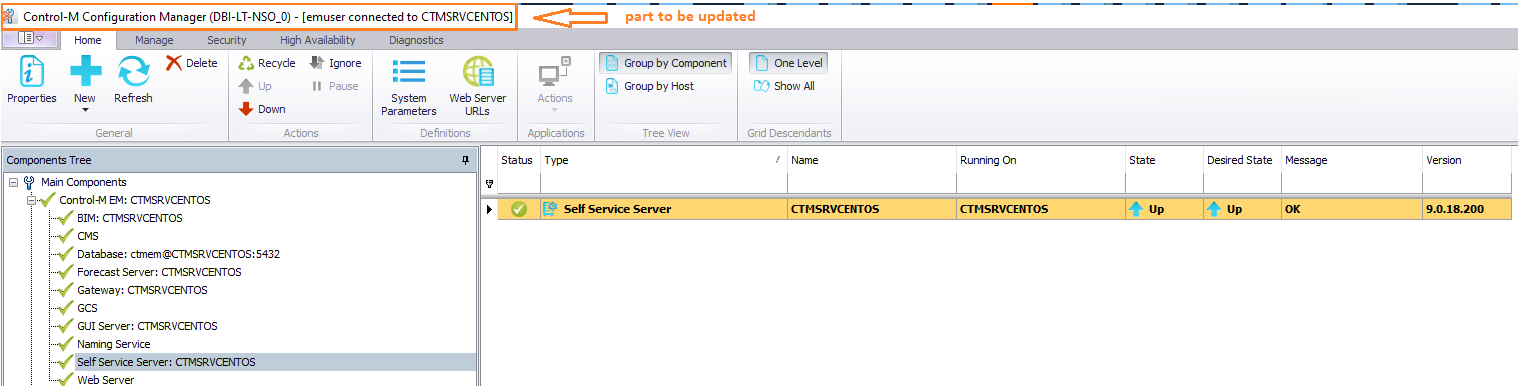
Task: Click the Name filter input field
Action: click(x=871, y=183)
